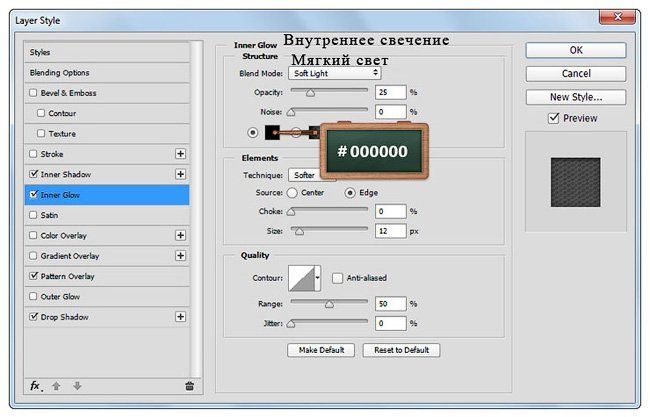The width and height of the screenshot is (650, 417).
Task: Select the solid color radio button
Action: tap(252, 133)
